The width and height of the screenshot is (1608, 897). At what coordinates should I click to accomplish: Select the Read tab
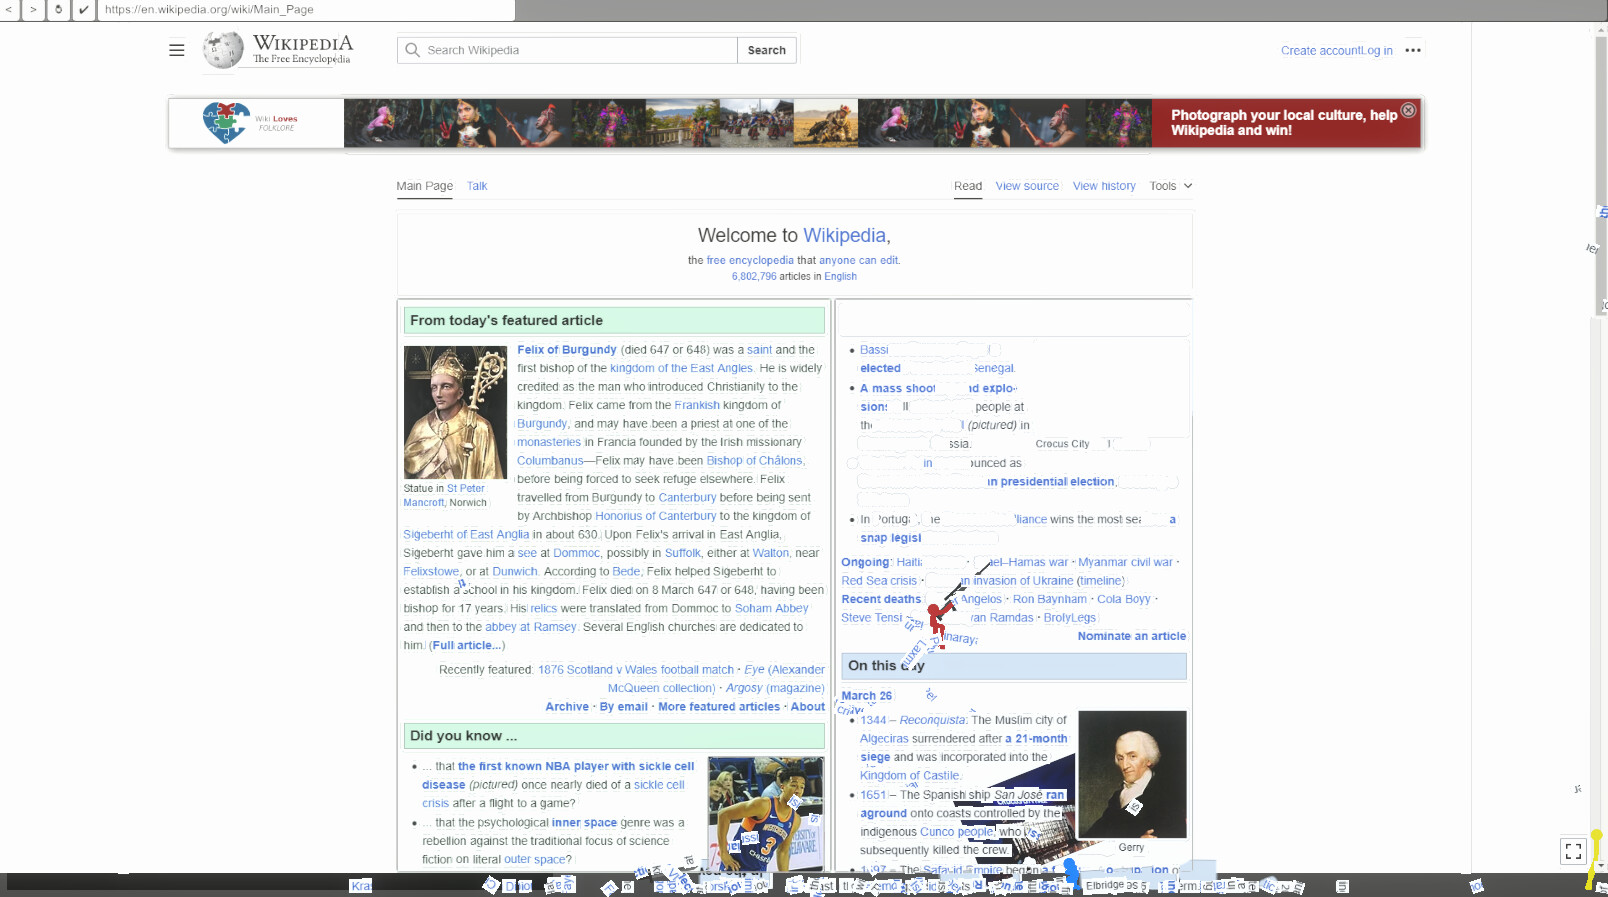968,186
